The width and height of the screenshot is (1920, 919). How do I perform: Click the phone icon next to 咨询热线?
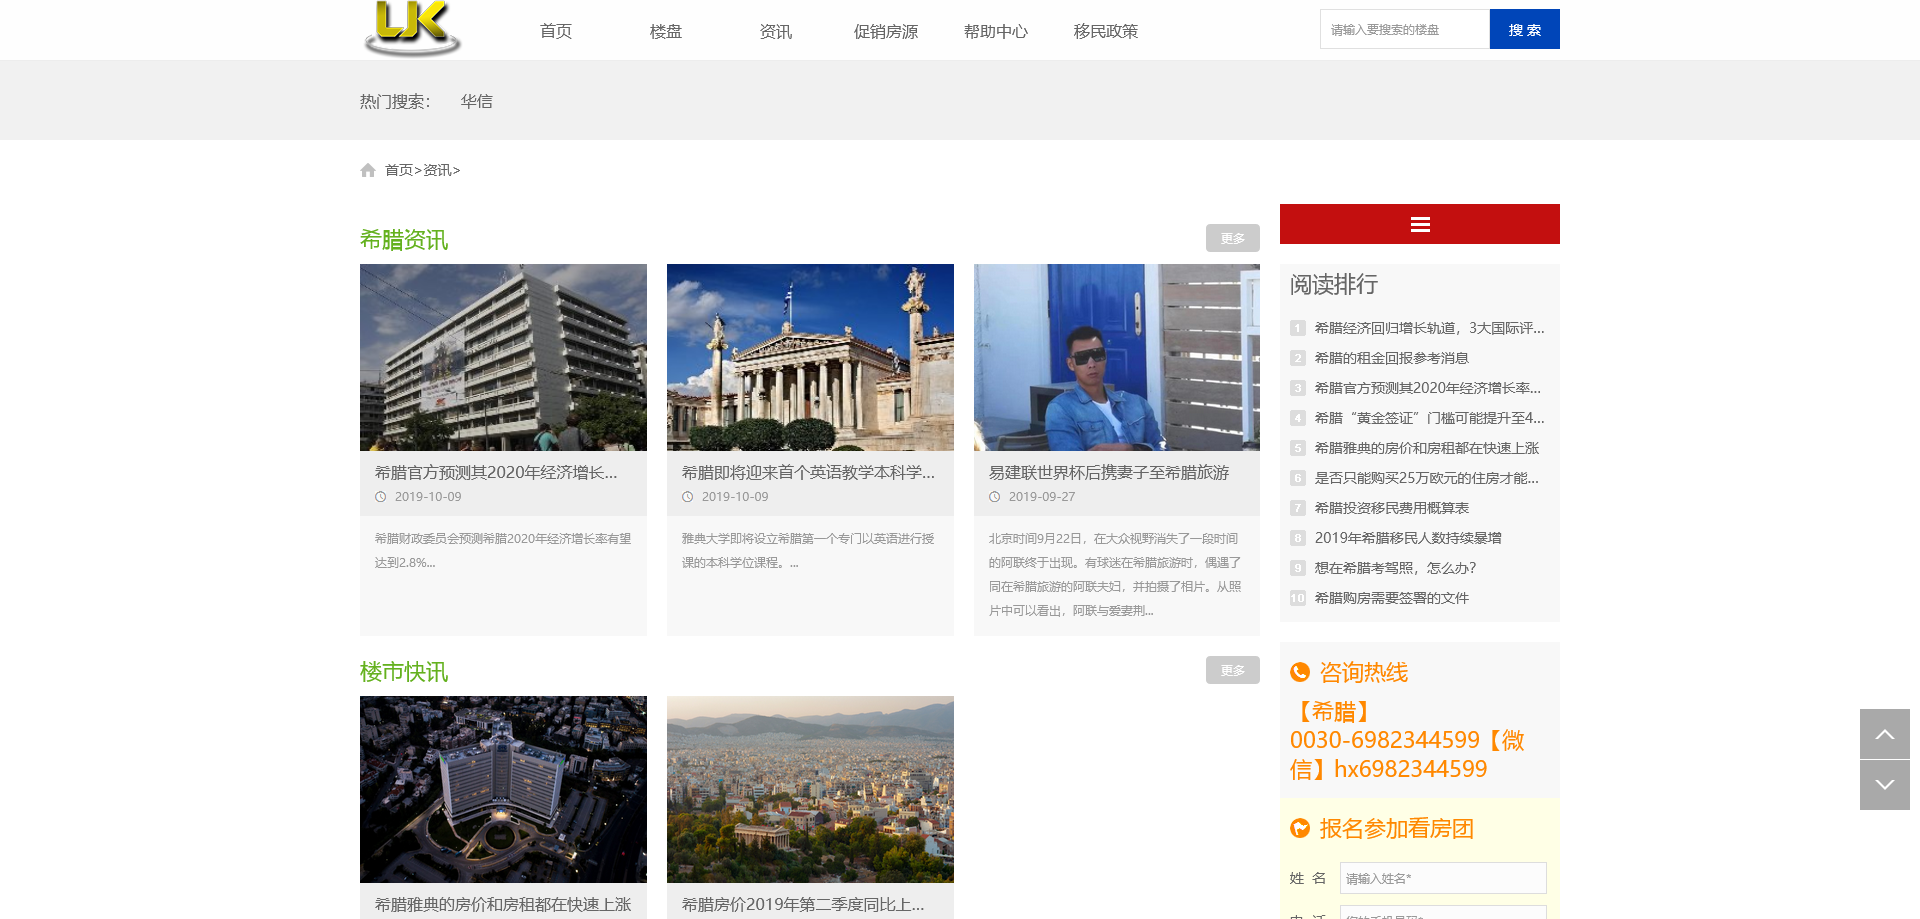click(1300, 672)
